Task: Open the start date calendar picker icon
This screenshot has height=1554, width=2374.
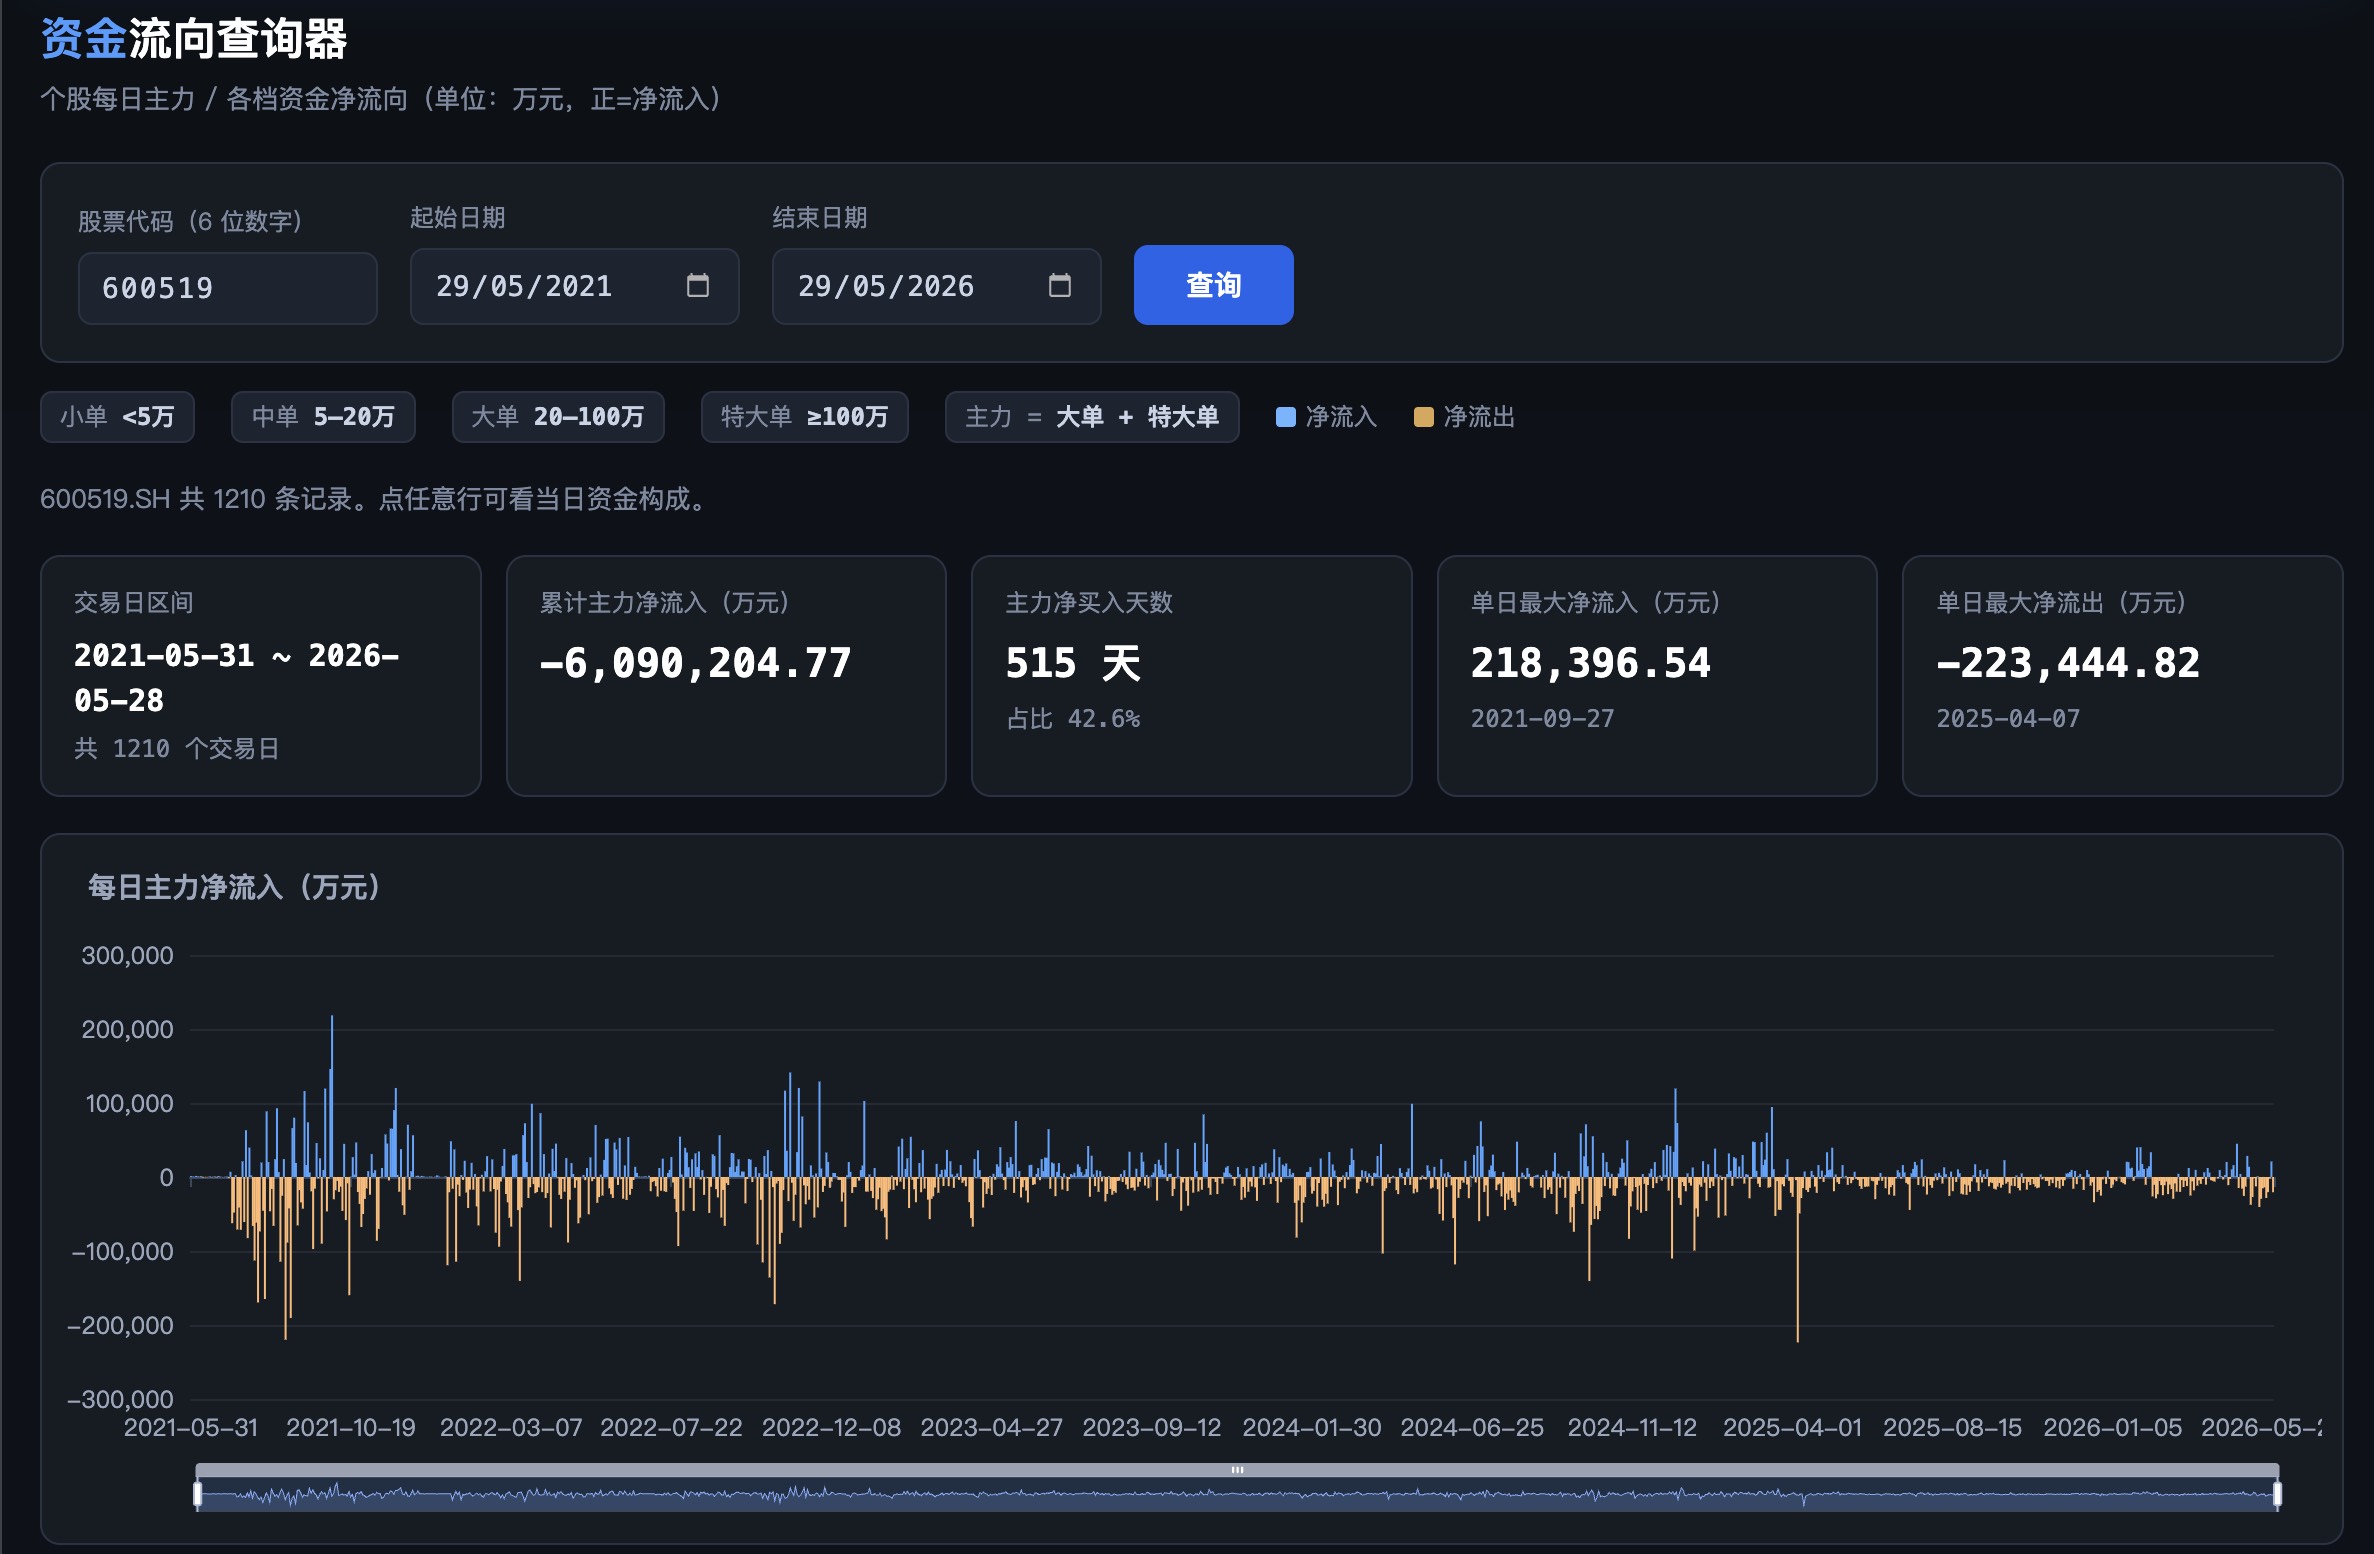Action: click(x=697, y=286)
